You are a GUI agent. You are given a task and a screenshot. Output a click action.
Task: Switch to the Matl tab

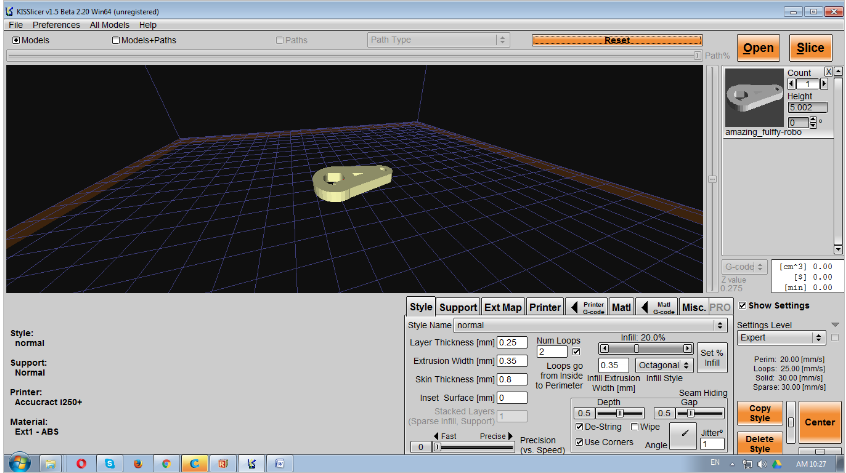coord(621,307)
